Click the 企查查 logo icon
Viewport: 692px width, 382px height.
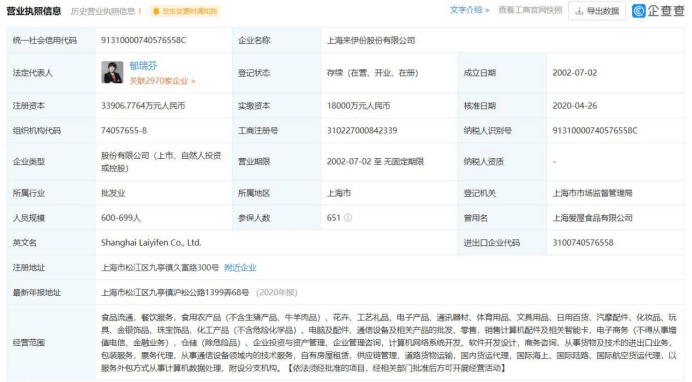tap(639, 11)
